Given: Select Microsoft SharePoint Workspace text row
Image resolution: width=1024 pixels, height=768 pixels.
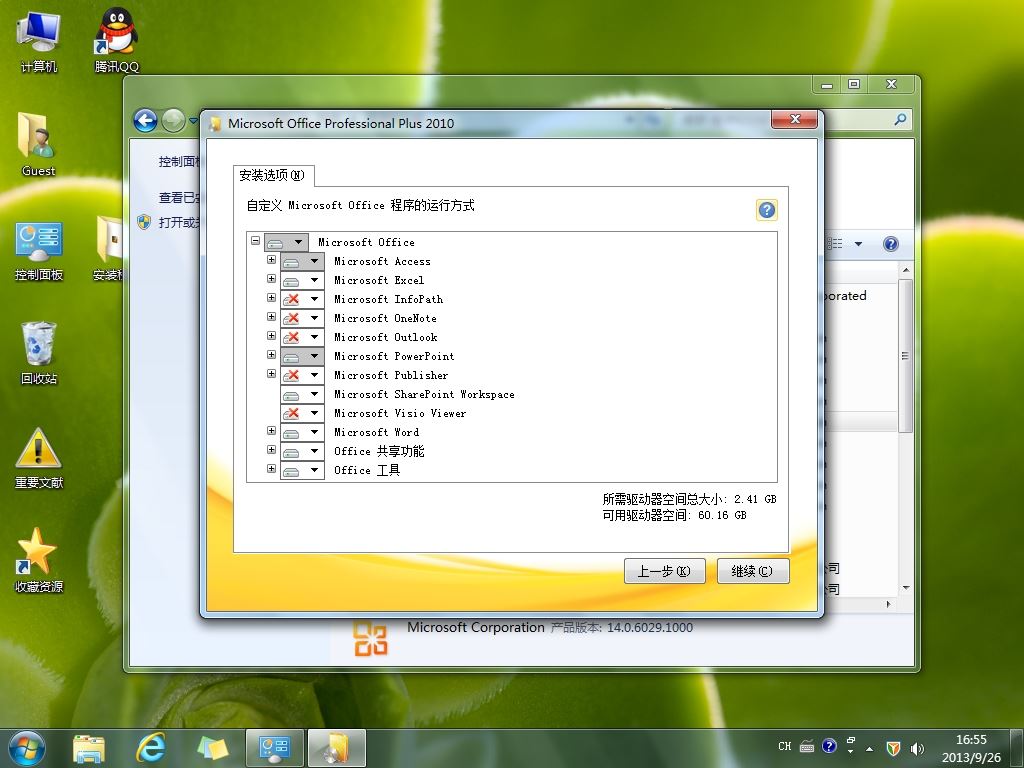Looking at the screenshot, I should point(424,394).
